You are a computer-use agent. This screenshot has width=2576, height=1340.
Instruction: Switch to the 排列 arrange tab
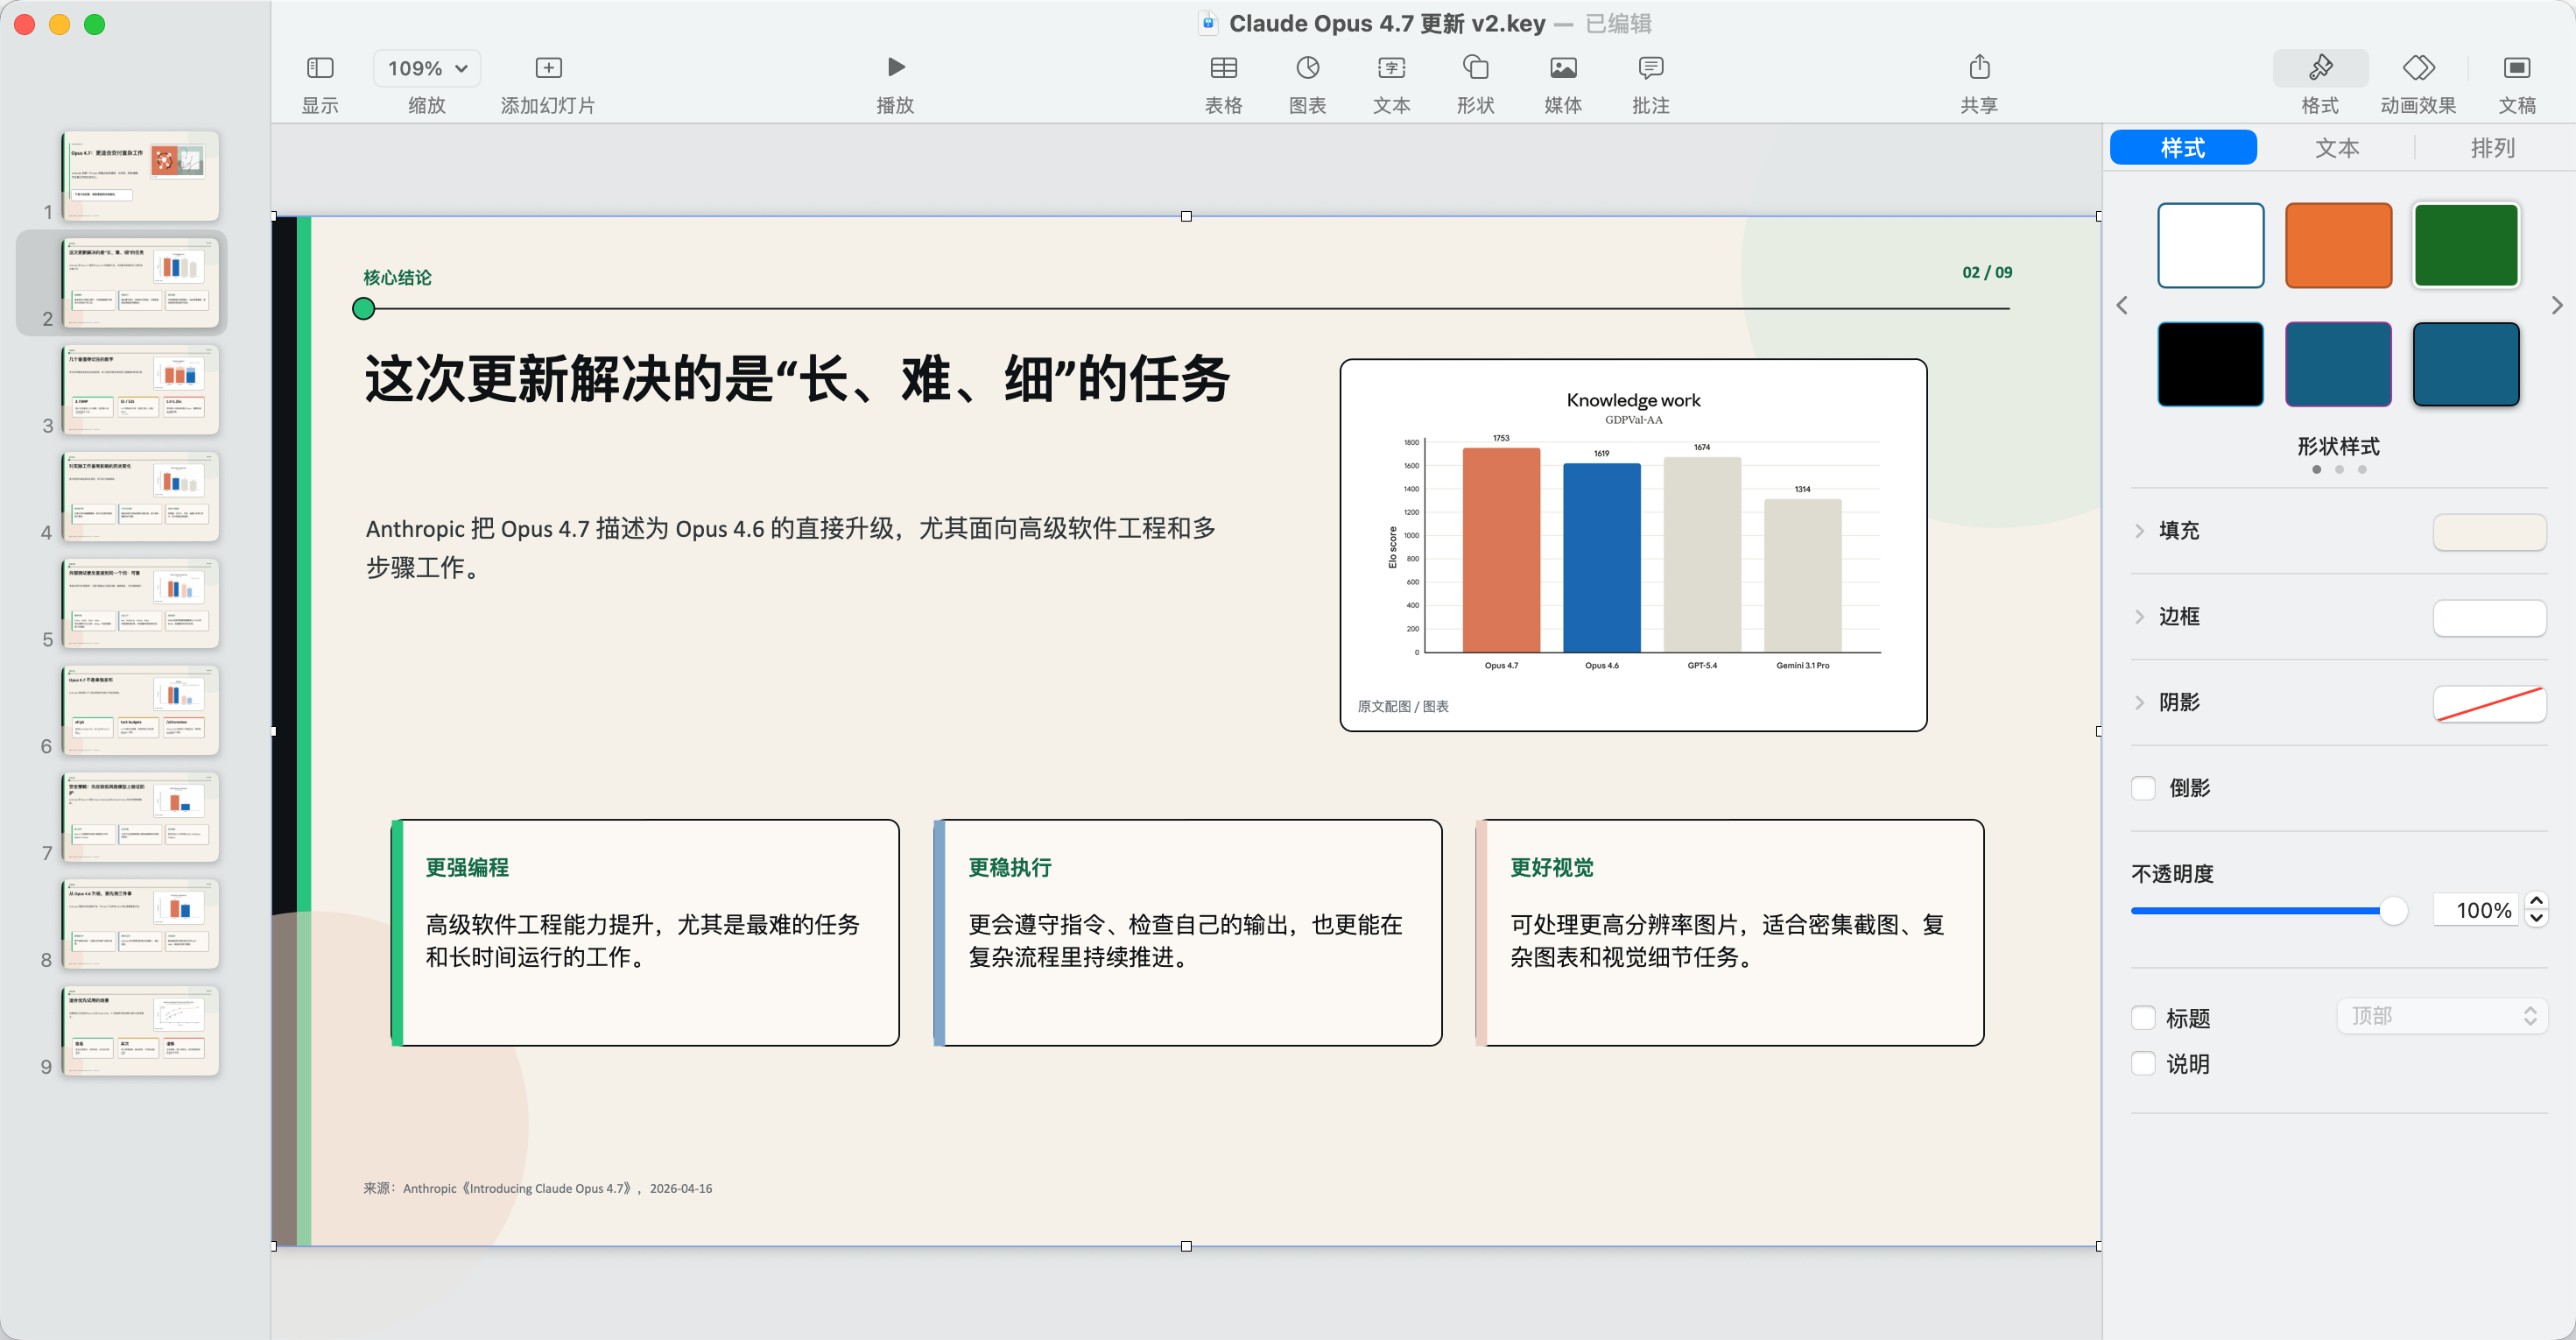2491,148
